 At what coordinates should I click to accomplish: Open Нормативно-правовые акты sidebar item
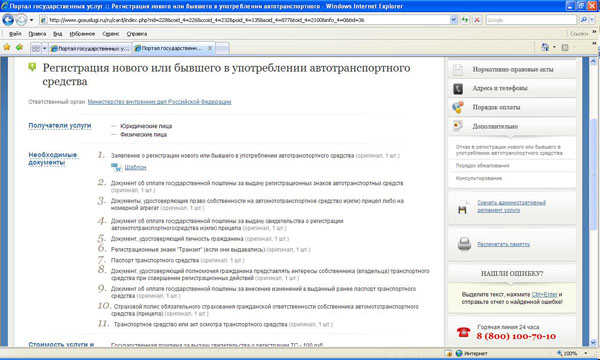(x=512, y=69)
